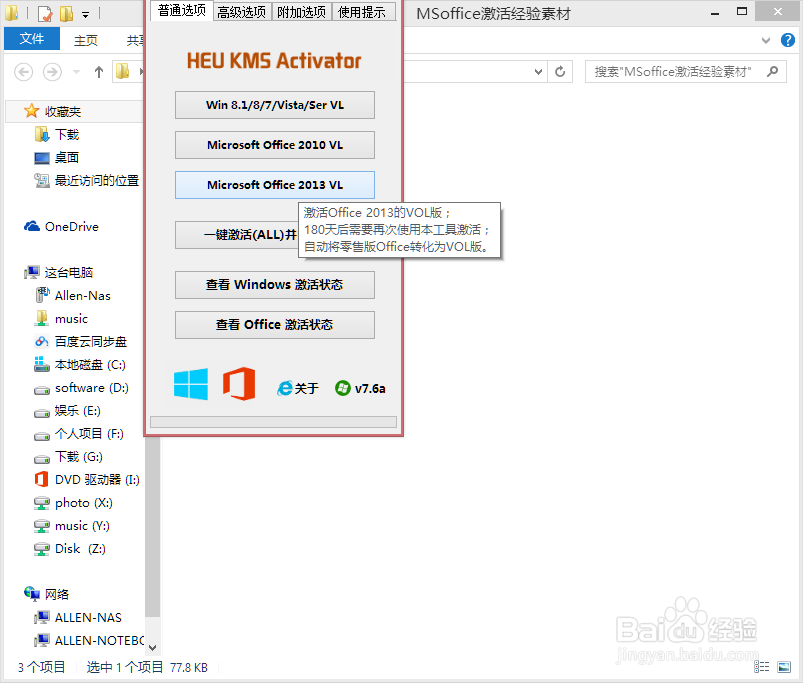
Task: Open the 普通选项 tab
Action: pyautogui.click(x=182, y=10)
